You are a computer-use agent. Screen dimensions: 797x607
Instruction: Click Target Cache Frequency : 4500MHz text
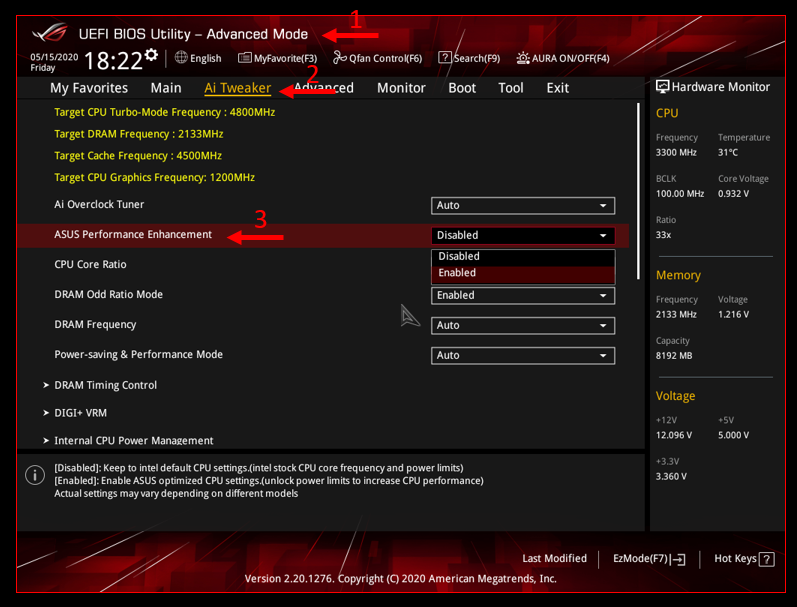coord(138,156)
